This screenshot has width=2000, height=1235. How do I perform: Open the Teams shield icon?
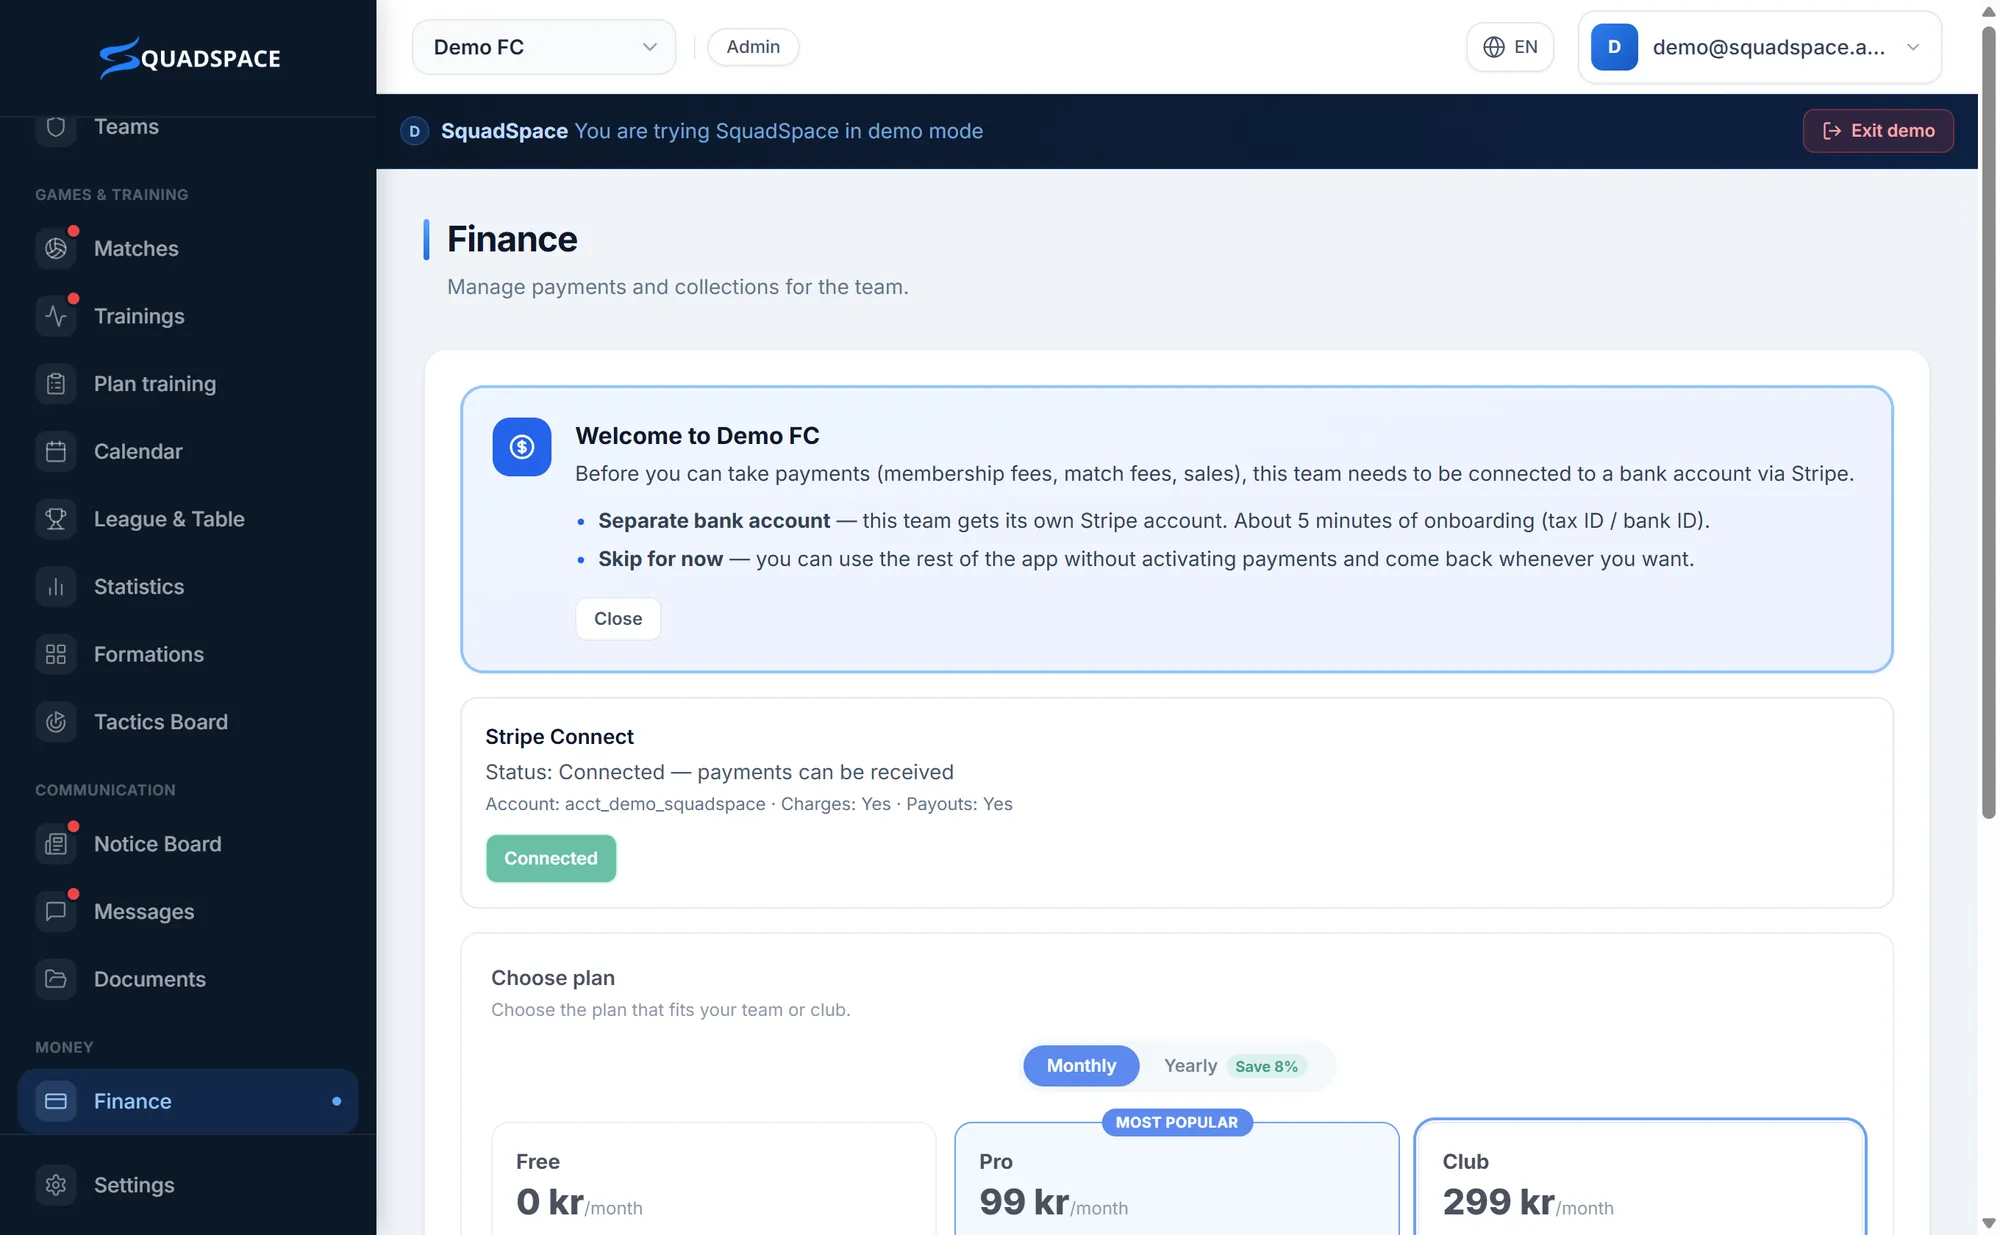click(56, 127)
